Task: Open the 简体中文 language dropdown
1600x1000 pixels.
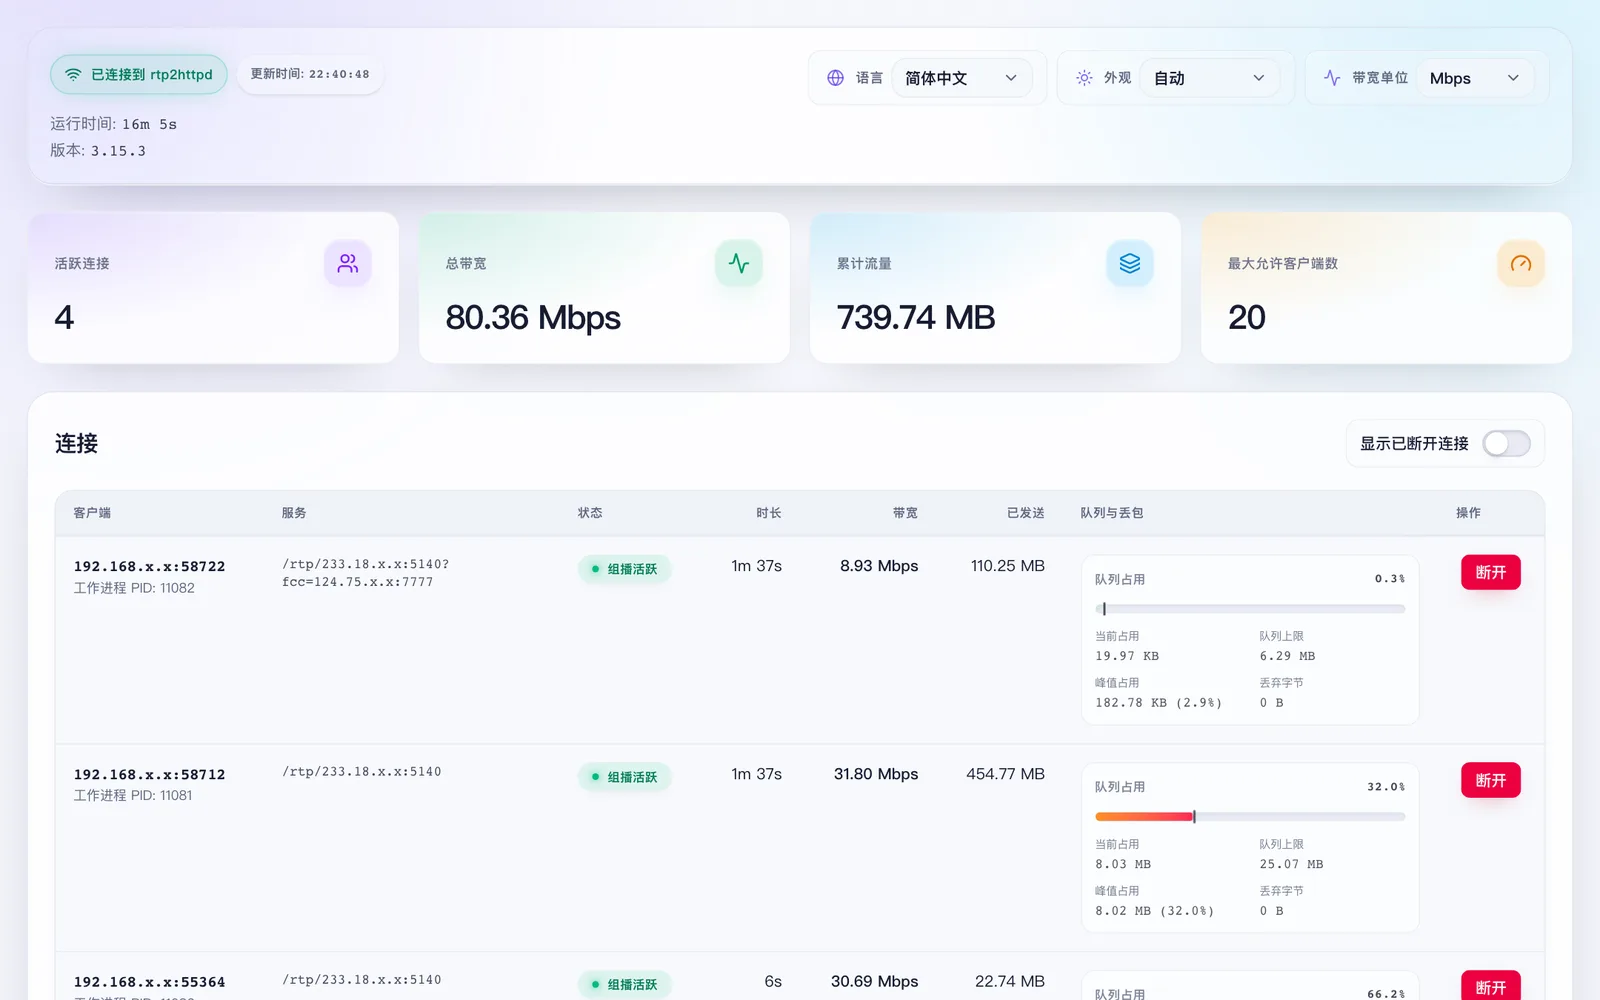Action: coord(961,78)
